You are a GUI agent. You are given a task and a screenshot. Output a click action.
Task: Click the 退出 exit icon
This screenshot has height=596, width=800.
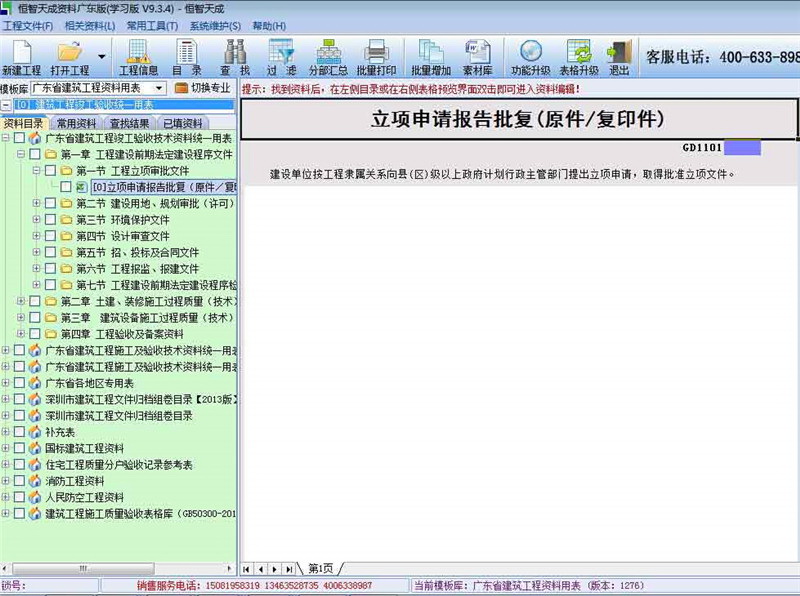[619, 58]
